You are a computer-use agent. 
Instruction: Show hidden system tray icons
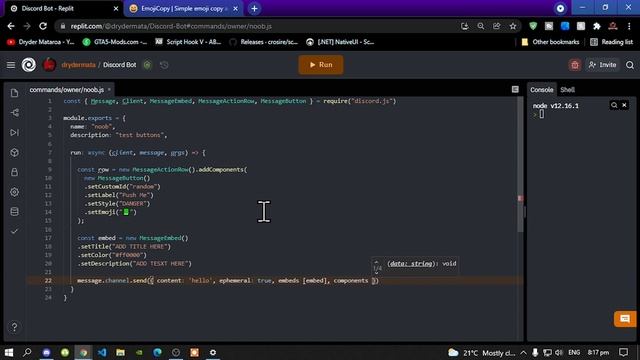tap(524, 352)
